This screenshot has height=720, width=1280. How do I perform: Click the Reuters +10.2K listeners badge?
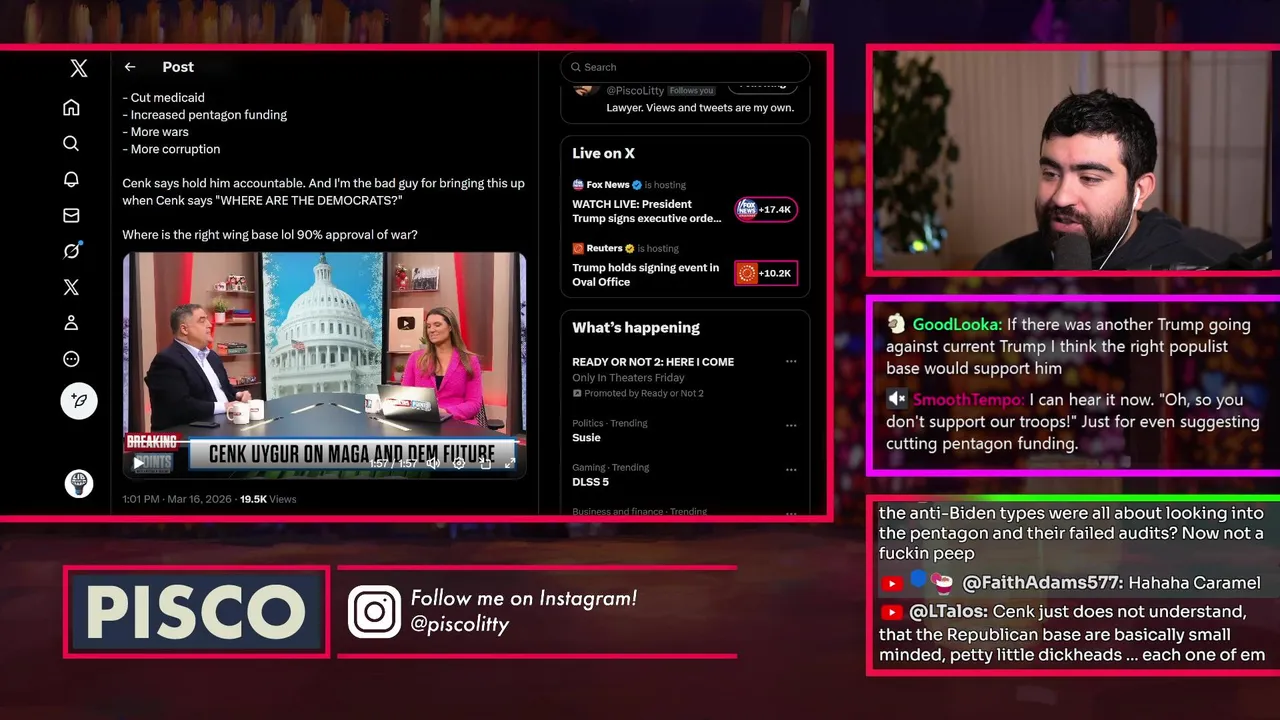pyautogui.click(x=766, y=273)
